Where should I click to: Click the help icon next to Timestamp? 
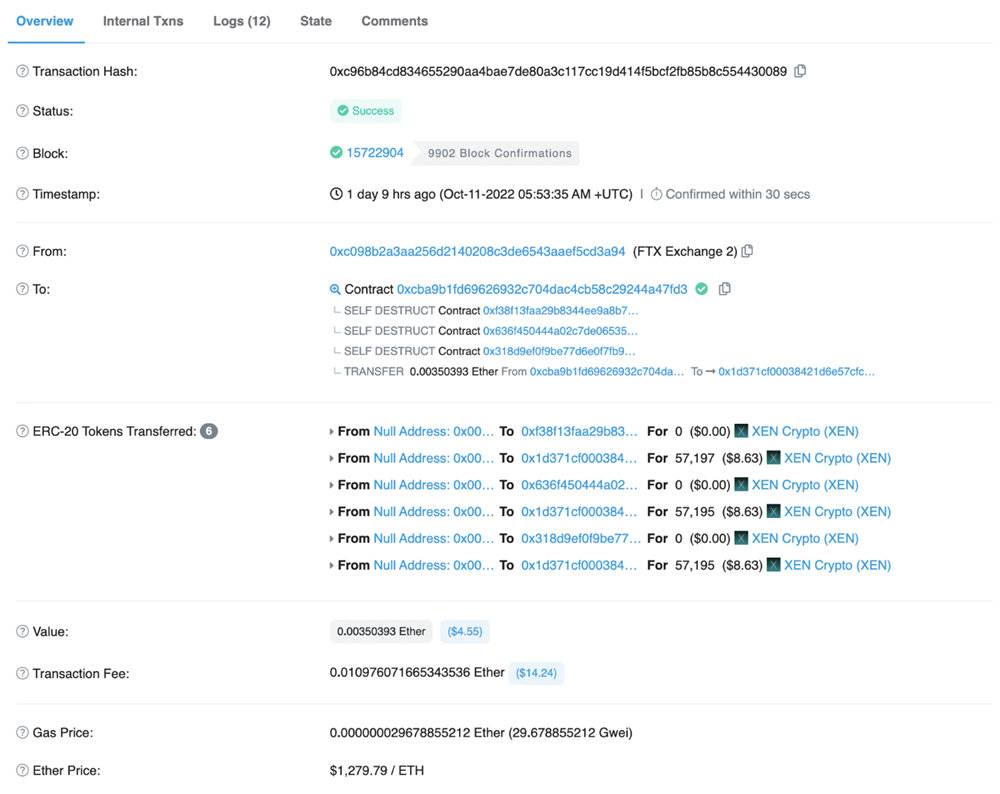[22, 194]
